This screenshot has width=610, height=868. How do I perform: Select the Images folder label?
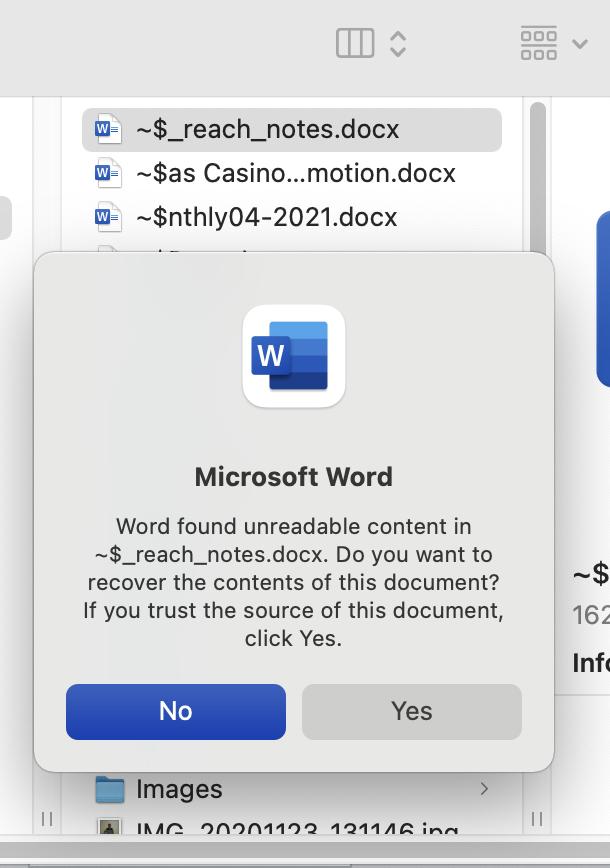coord(179,789)
